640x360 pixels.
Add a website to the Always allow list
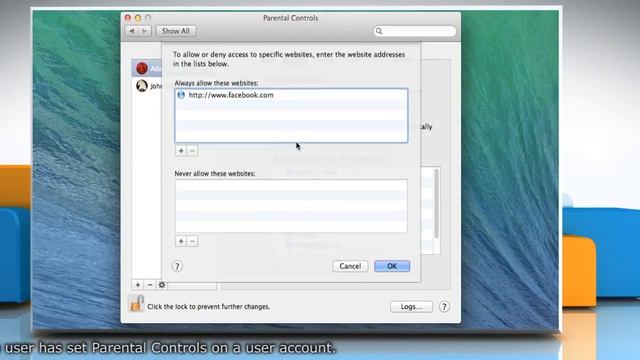(181, 151)
